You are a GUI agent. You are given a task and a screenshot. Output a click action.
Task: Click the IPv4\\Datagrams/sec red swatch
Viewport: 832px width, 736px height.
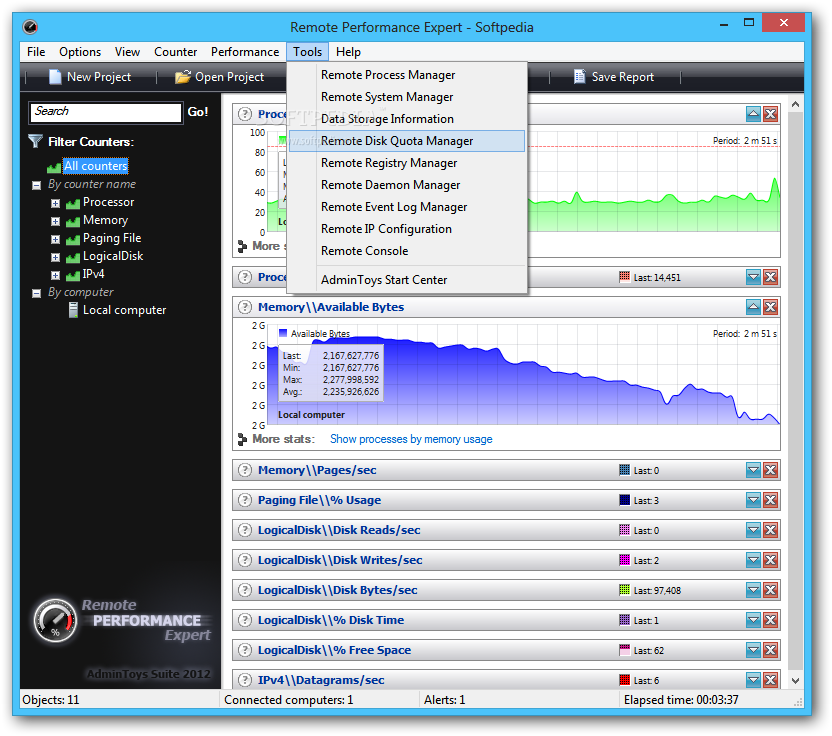click(625, 680)
